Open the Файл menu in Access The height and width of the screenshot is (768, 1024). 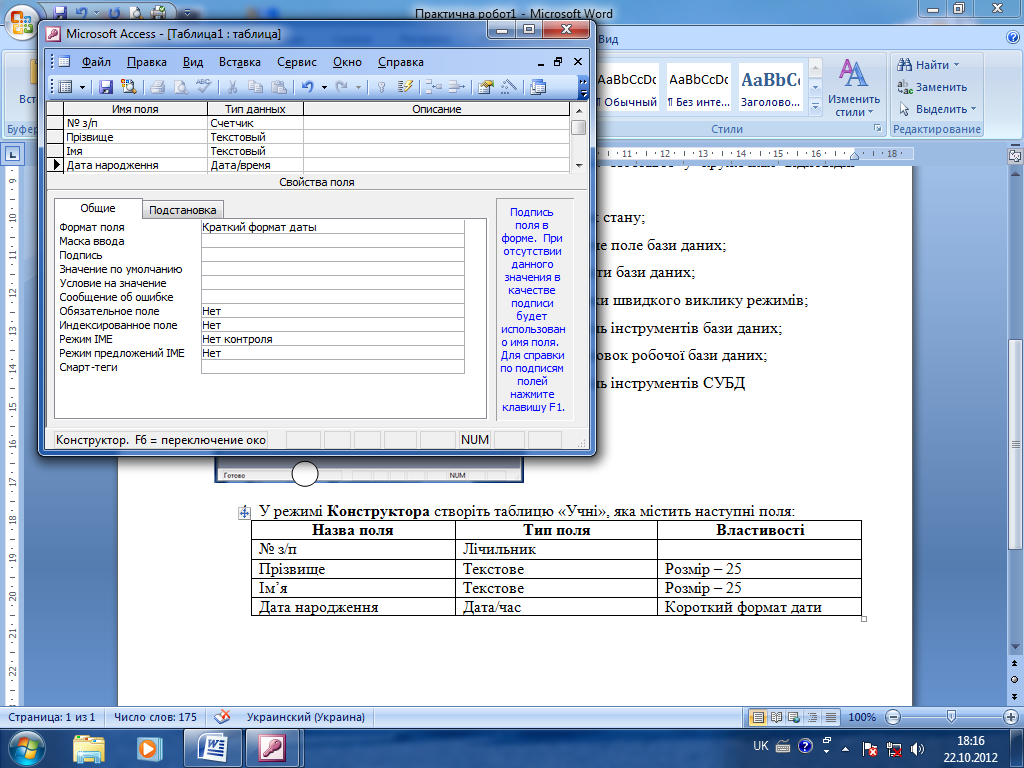click(x=96, y=62)
